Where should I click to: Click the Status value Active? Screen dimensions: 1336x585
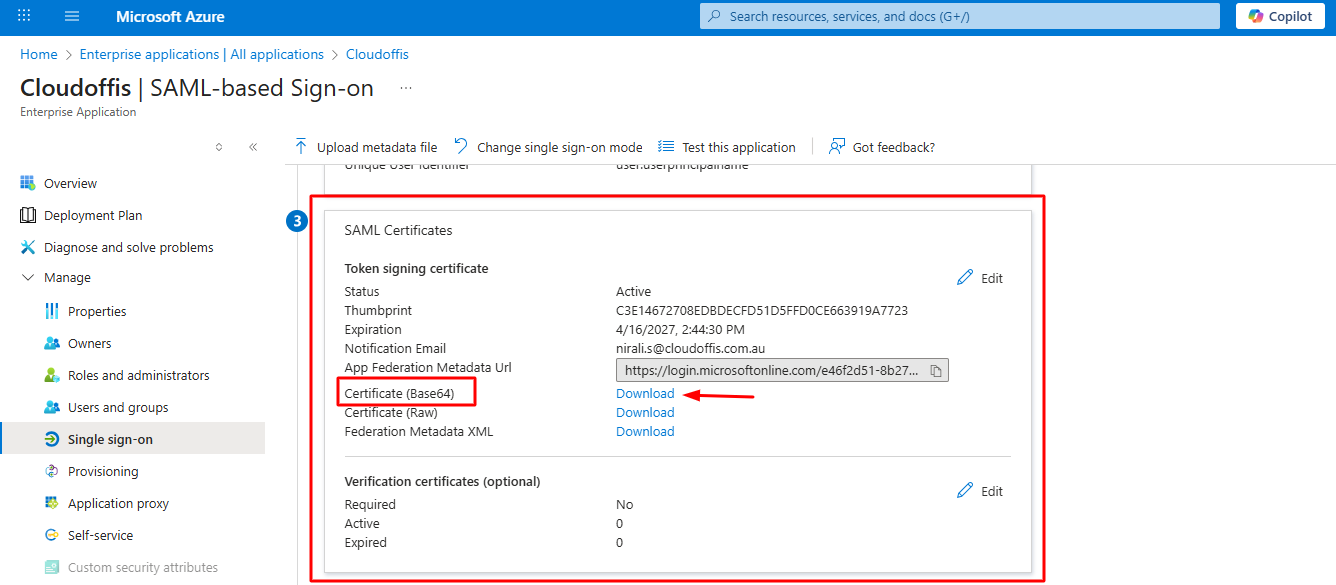tap(633, 291)
